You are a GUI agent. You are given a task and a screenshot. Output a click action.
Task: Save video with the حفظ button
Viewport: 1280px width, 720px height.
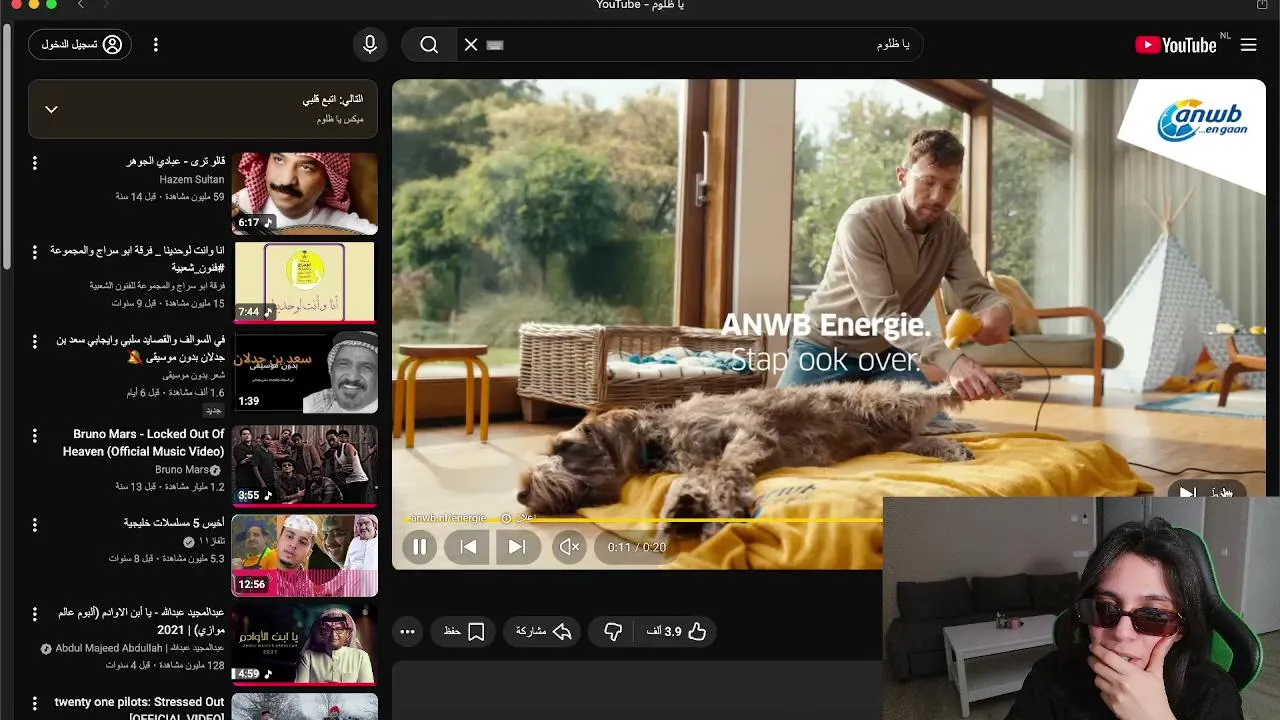click(464, 631)
